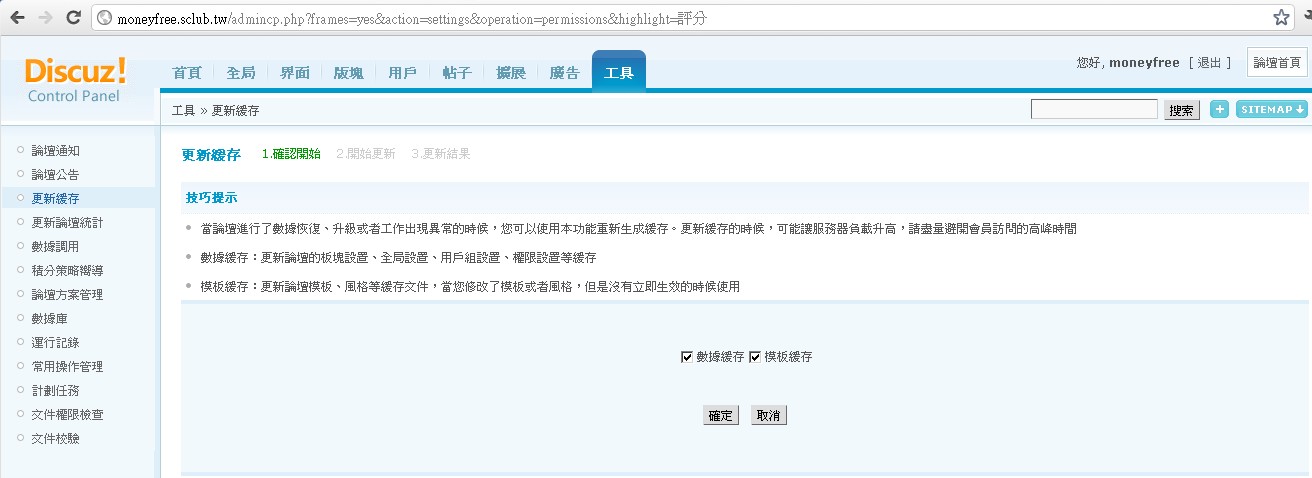Viewport: 1312px width, 478px height.
Task: Switch to the 版塊 tab
Action: (x=349, y=73)
